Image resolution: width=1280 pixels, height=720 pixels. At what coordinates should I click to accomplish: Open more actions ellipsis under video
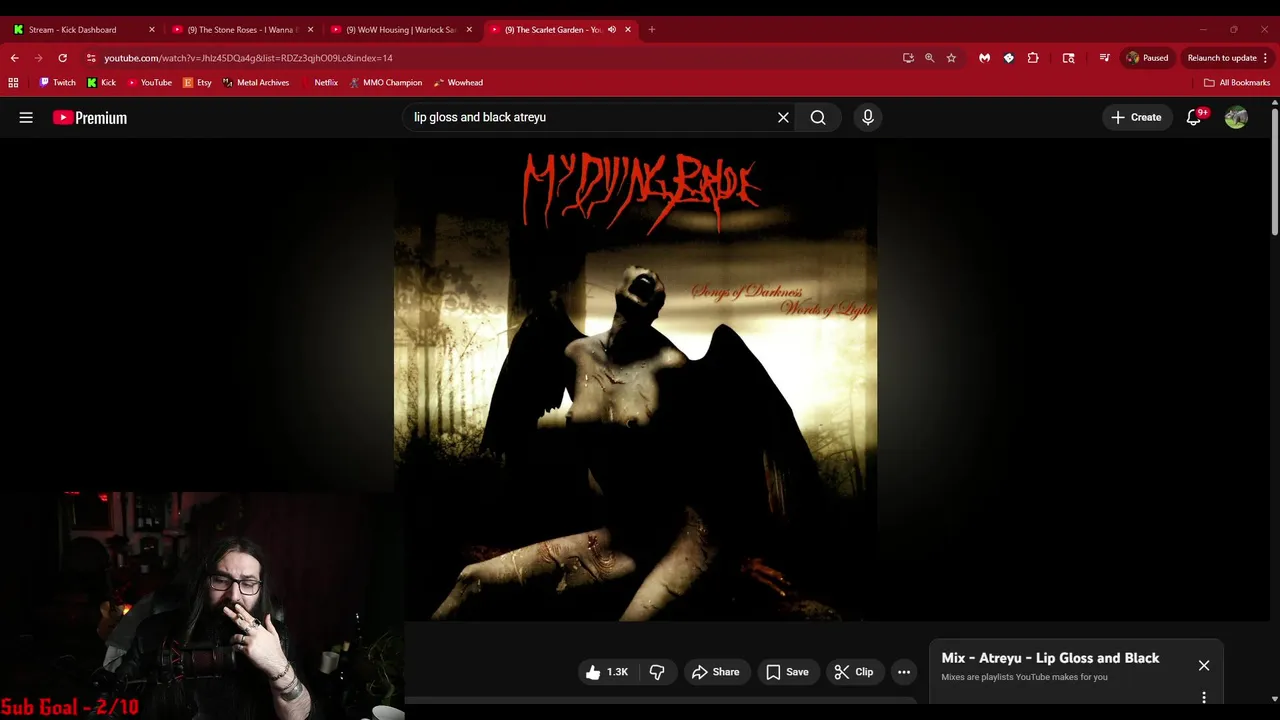point(904,672)
